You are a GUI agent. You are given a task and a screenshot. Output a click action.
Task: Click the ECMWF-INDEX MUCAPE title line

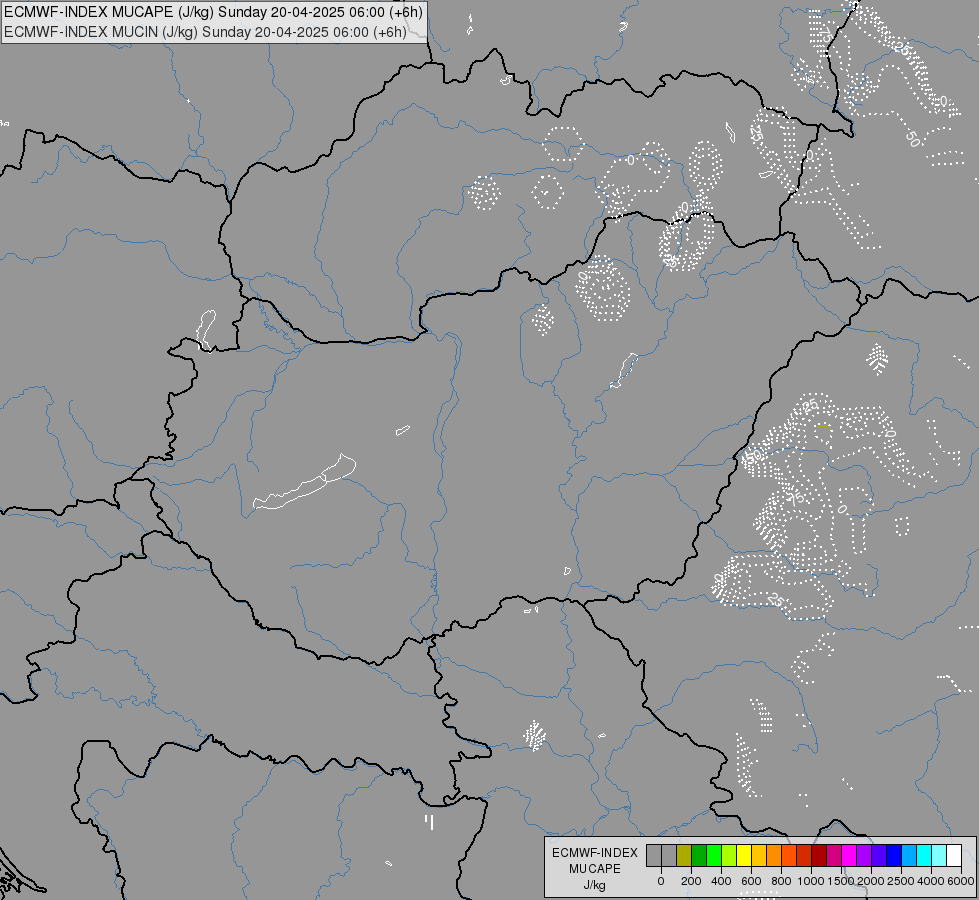pyautogui.click(x=214, y=12)
